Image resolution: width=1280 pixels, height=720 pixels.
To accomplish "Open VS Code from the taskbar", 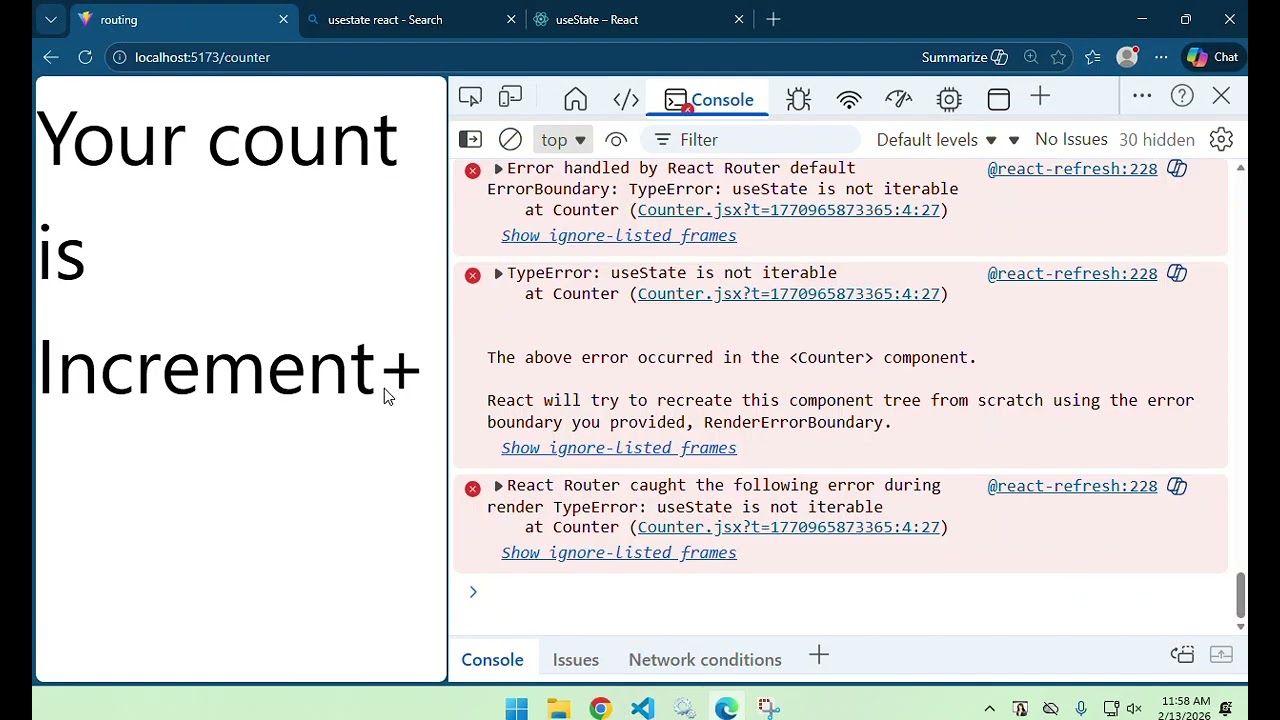I will point(642,709).
